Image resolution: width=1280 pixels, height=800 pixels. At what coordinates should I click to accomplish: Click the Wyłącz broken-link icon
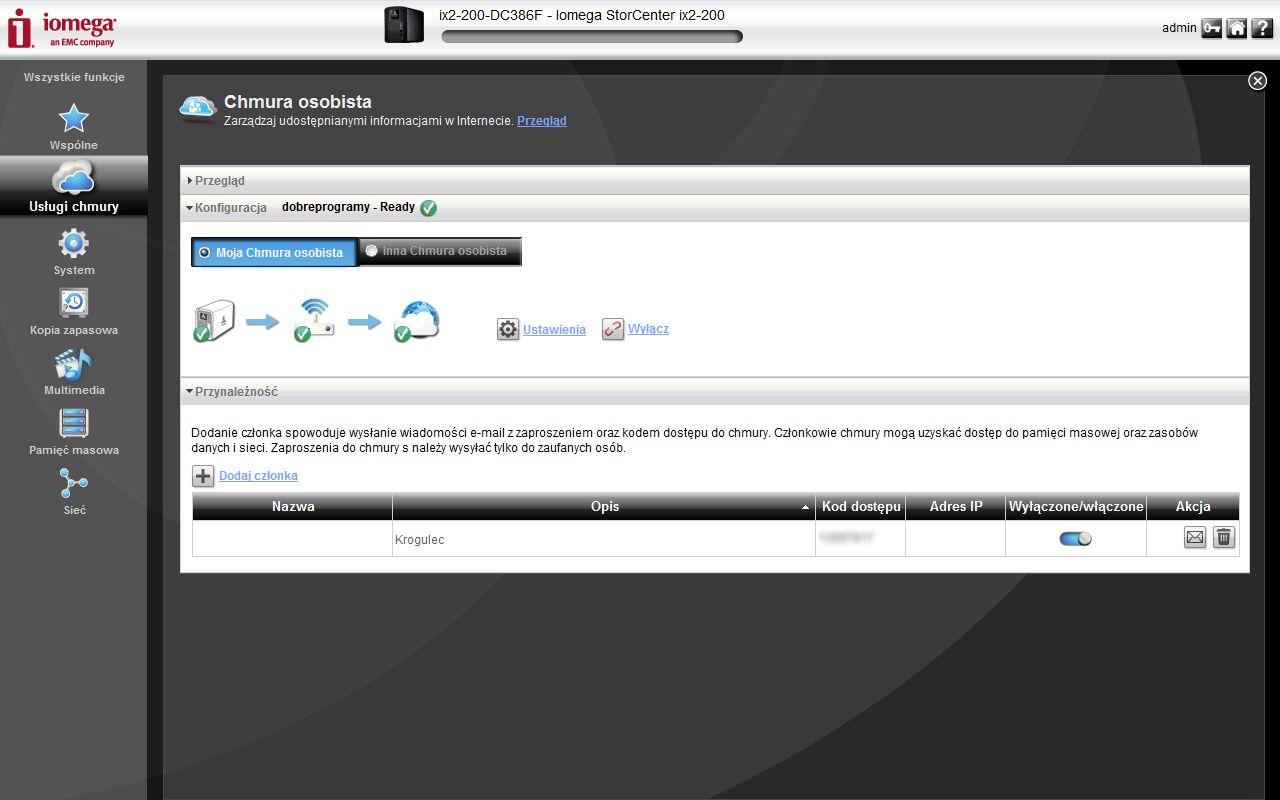[613, 329]
